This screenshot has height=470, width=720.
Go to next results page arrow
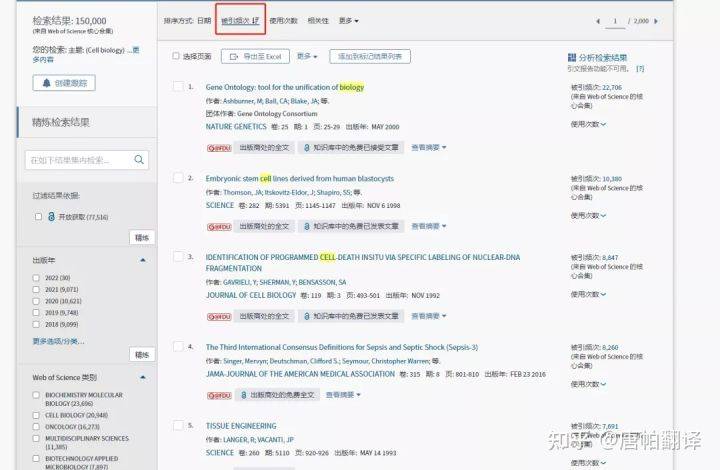tap(656, 21)
